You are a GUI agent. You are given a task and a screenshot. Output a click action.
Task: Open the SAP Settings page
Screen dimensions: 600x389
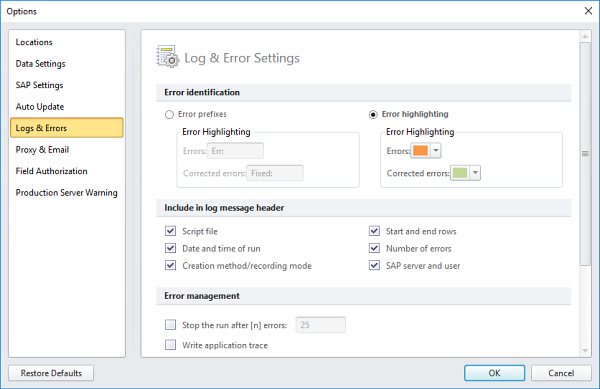coord(67,85)
